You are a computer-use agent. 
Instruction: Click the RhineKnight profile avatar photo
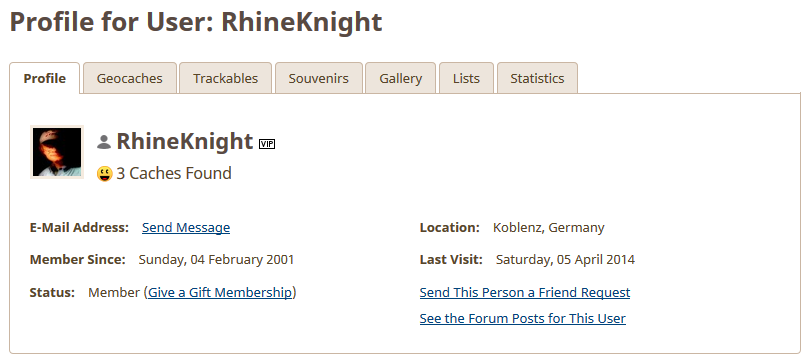pyautogui.click(x=57, y=152)
